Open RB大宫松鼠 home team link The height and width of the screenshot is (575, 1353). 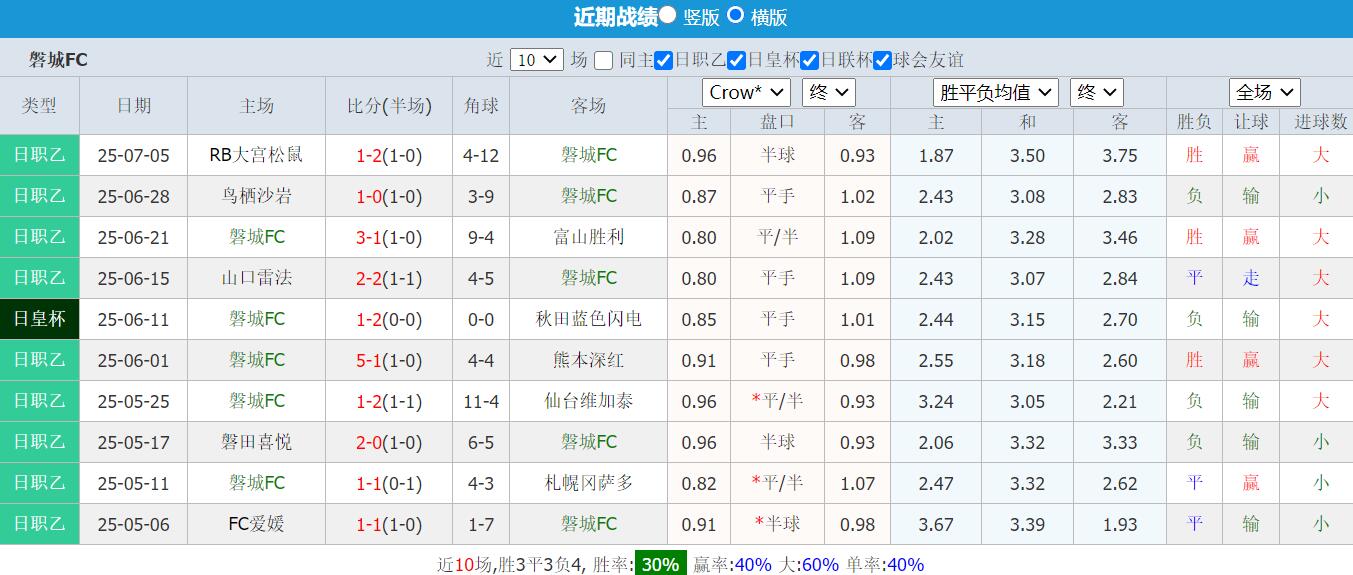[256, 155]
